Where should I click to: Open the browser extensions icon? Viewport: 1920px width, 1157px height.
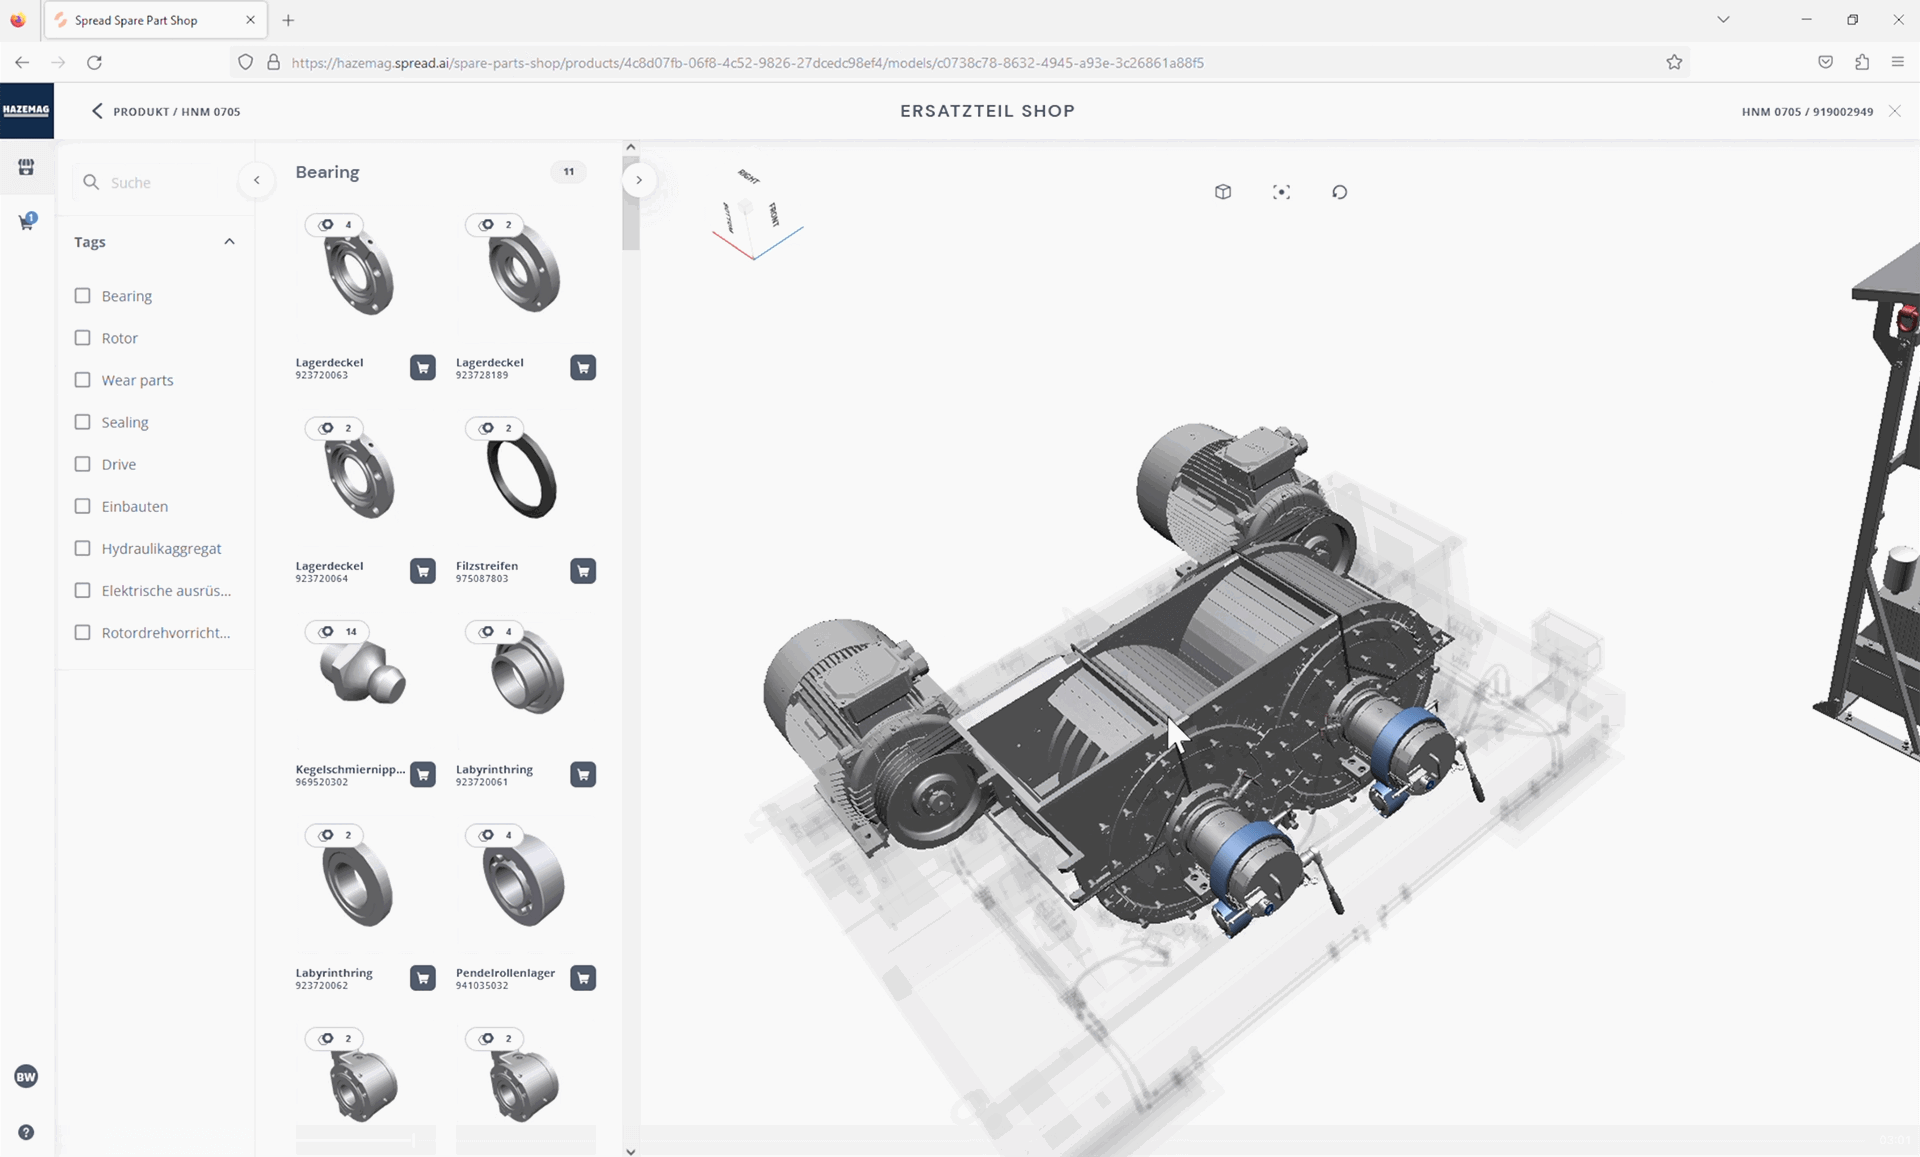tap(1861, 62)
